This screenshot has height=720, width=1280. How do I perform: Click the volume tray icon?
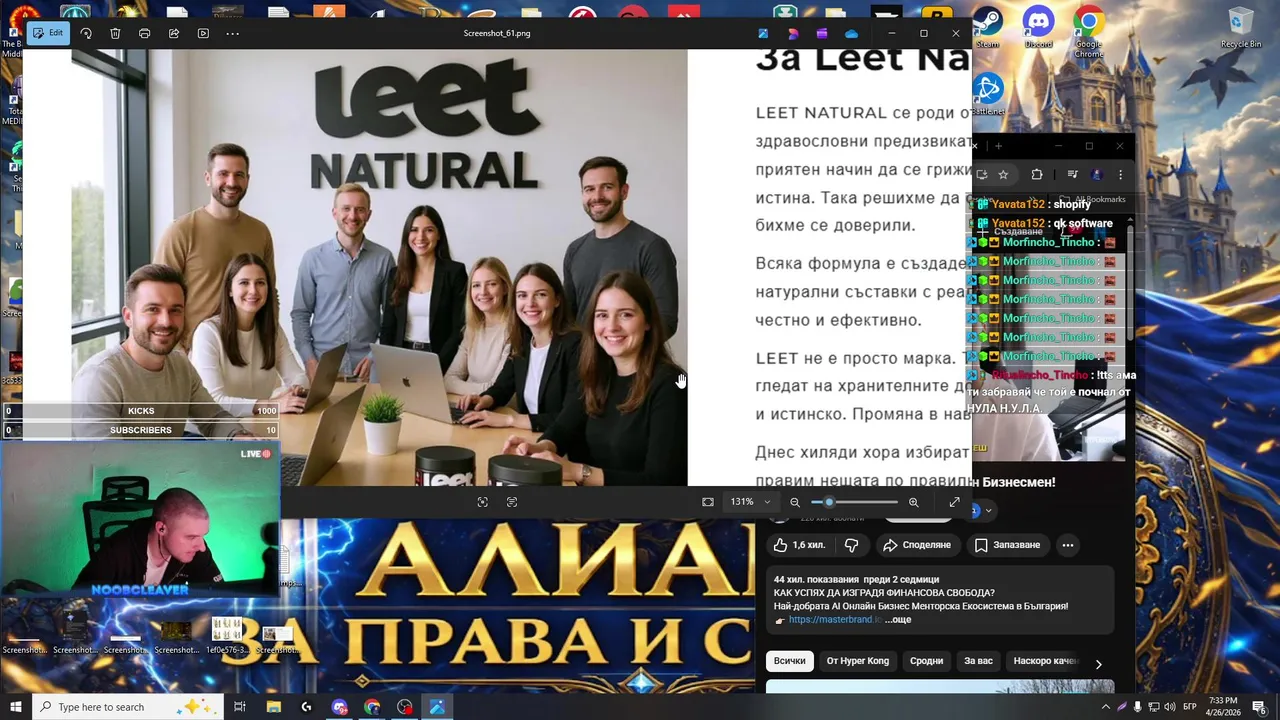pos(1170,707)
